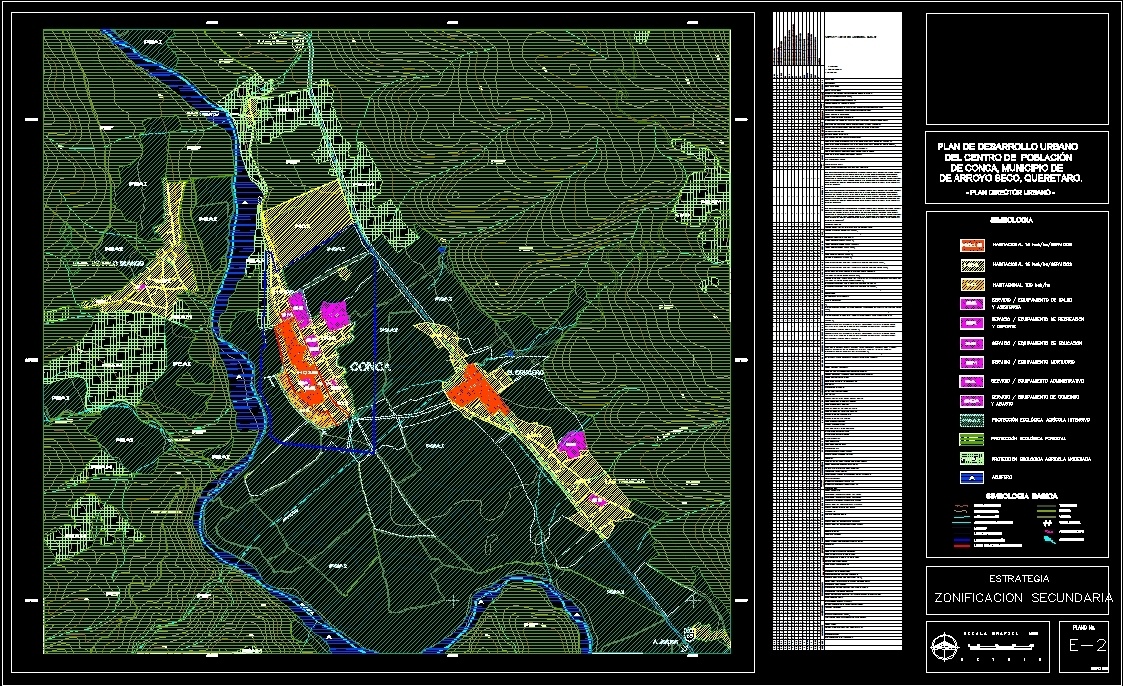Click the Equipamiento de Salud y Asistencia symbol
Image resolution: width=1123 pixels, height=686 pixels.
(971, 303)
